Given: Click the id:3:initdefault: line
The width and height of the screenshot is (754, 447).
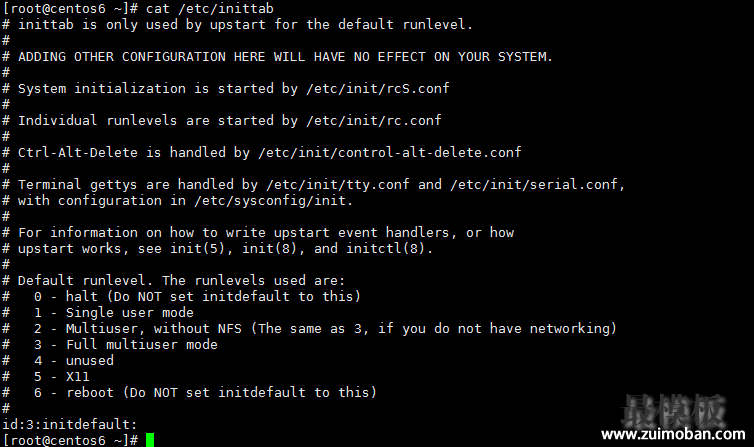Looking at the screenshot, I should (70, 424).
